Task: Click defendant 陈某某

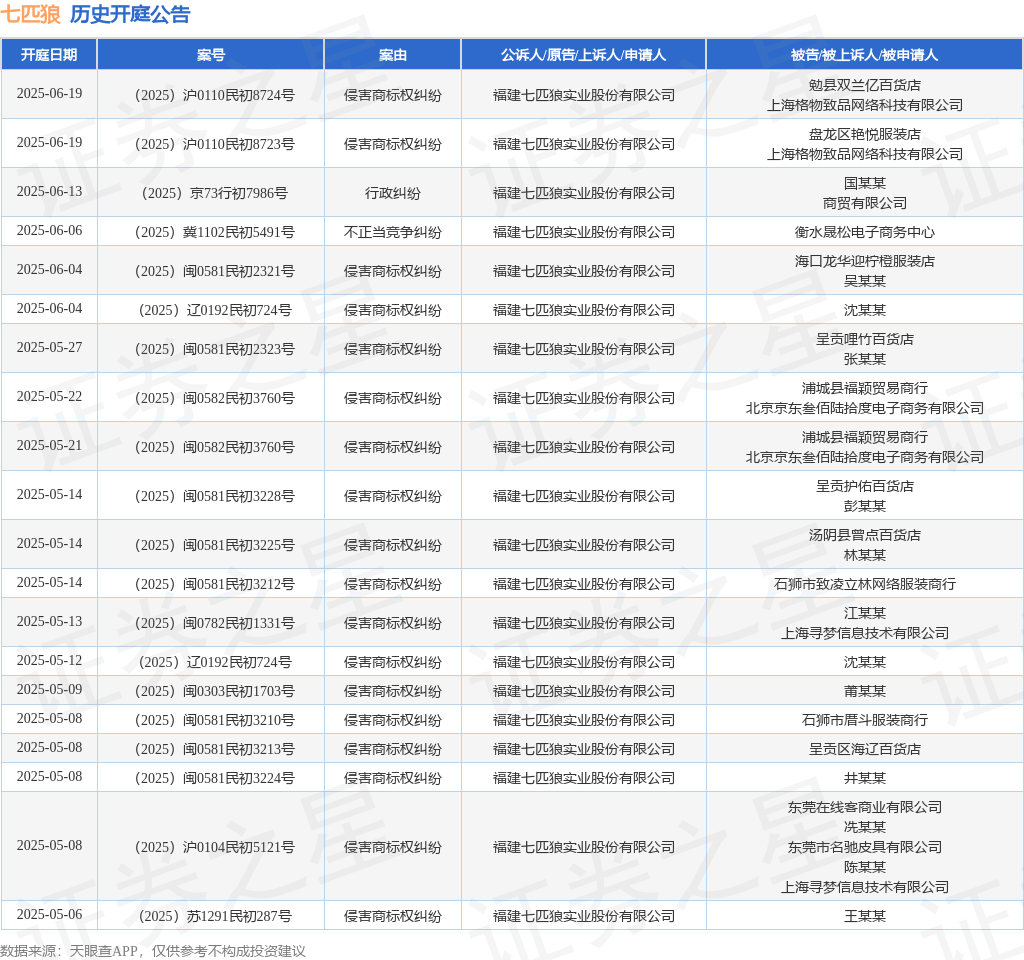Action: [865, 867]
